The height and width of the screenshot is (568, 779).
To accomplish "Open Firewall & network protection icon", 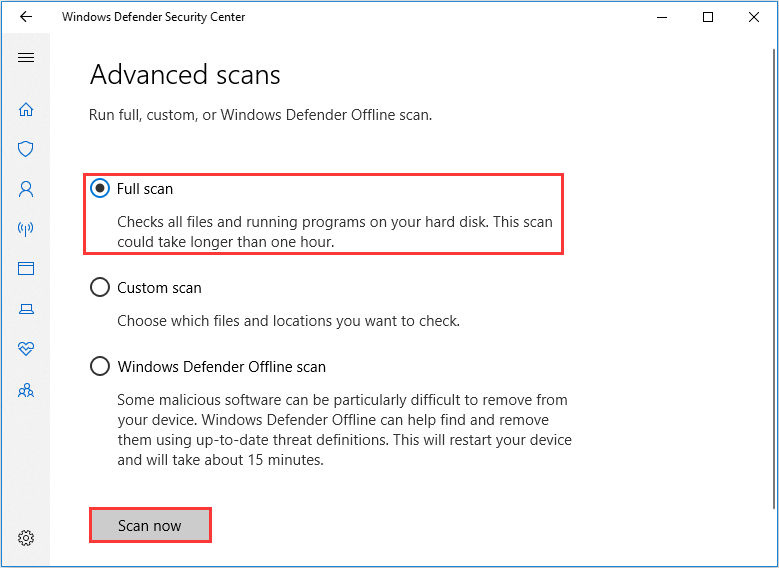I will 26,229.
